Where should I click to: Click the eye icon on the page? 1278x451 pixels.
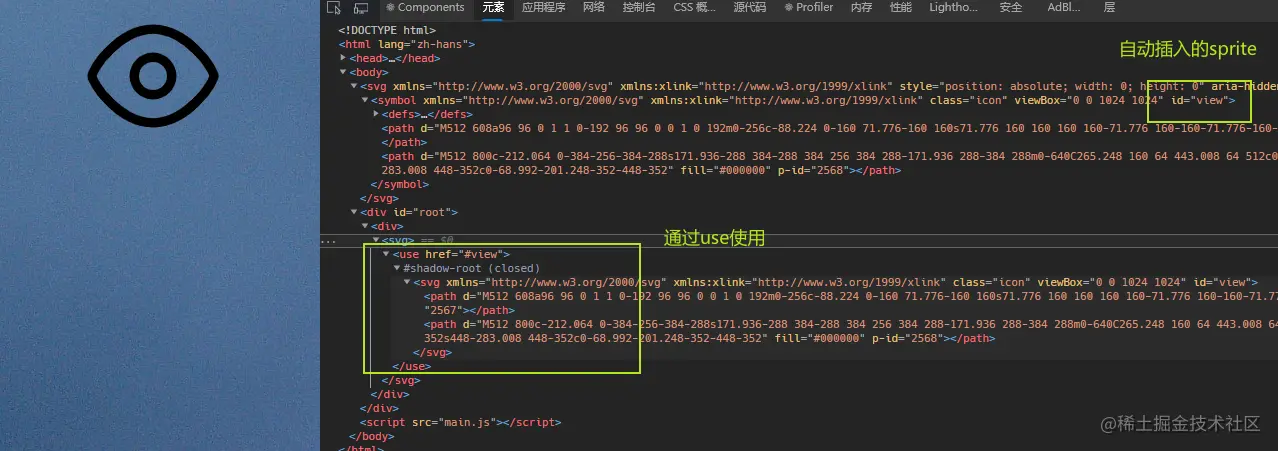click(153, 75)
